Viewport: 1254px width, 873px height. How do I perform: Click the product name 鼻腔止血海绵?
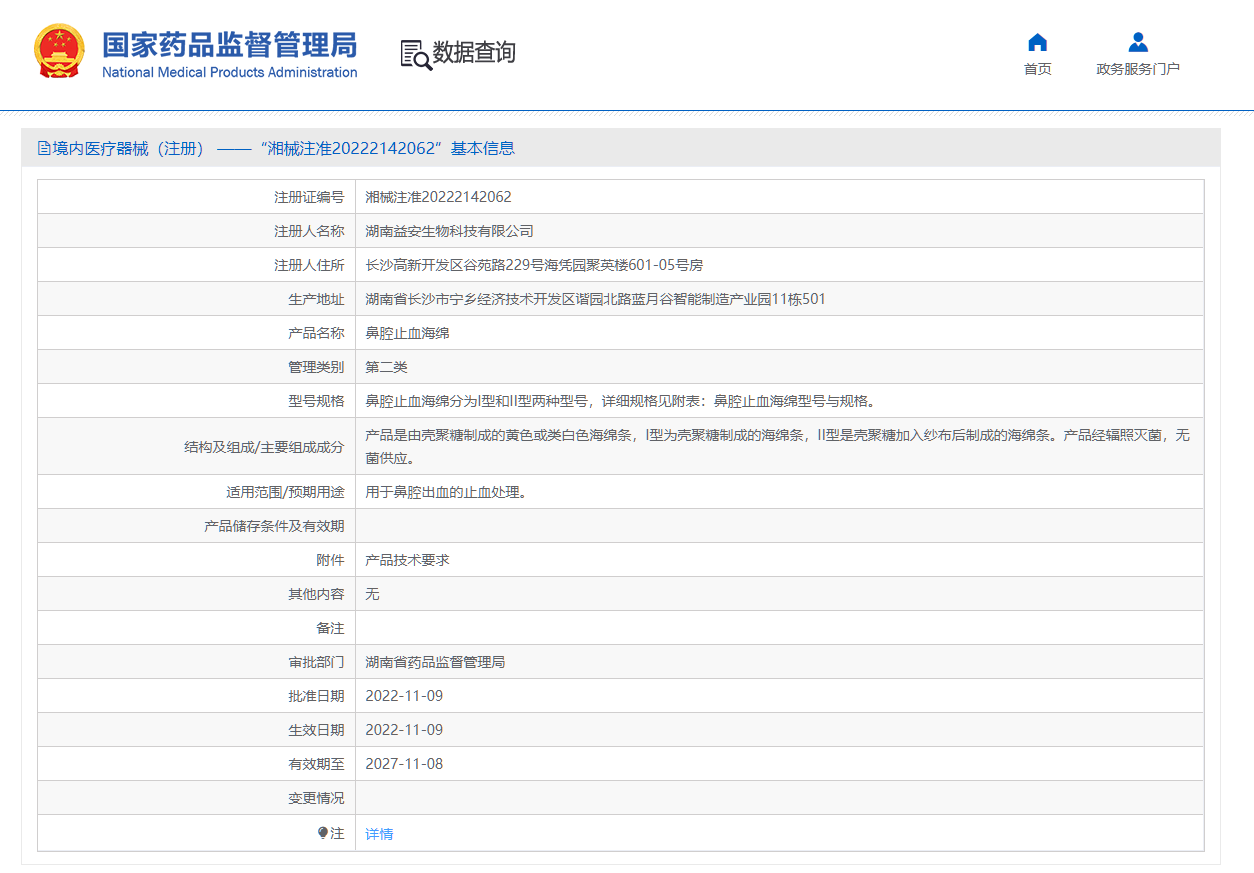coord(407,333)
